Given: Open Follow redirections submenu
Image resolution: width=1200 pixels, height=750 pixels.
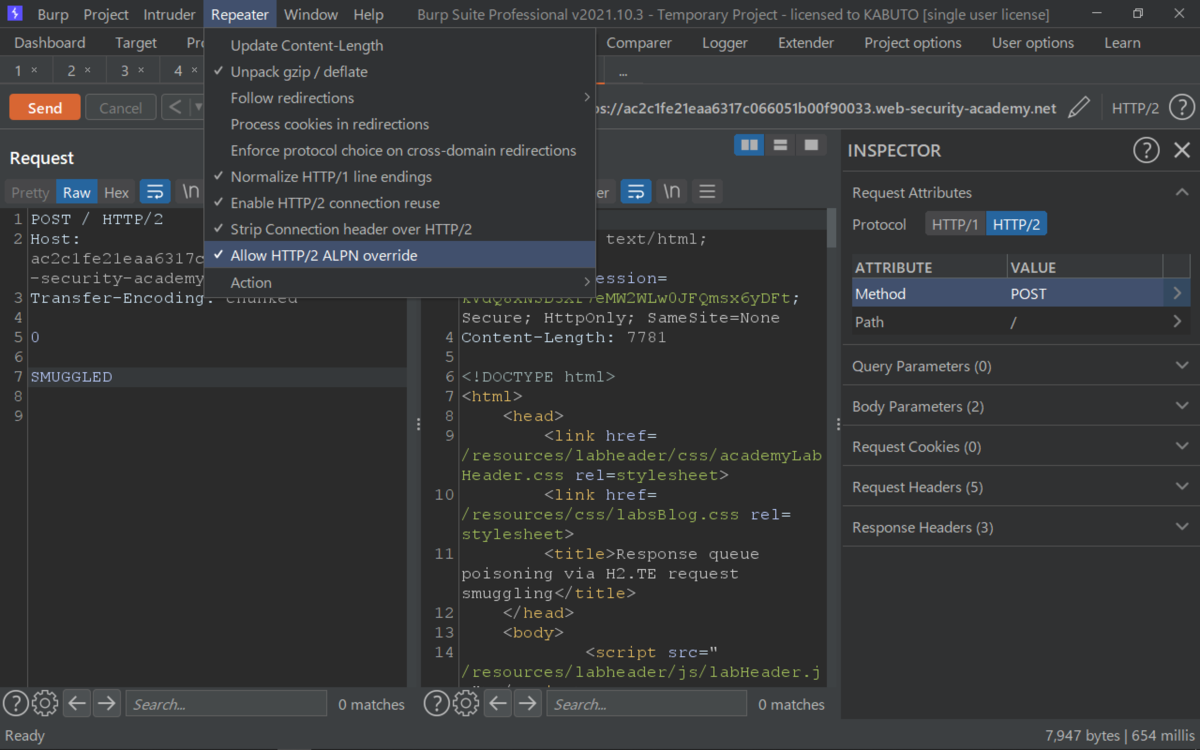Looking at the screenshot, I should (x=400, y=98).
